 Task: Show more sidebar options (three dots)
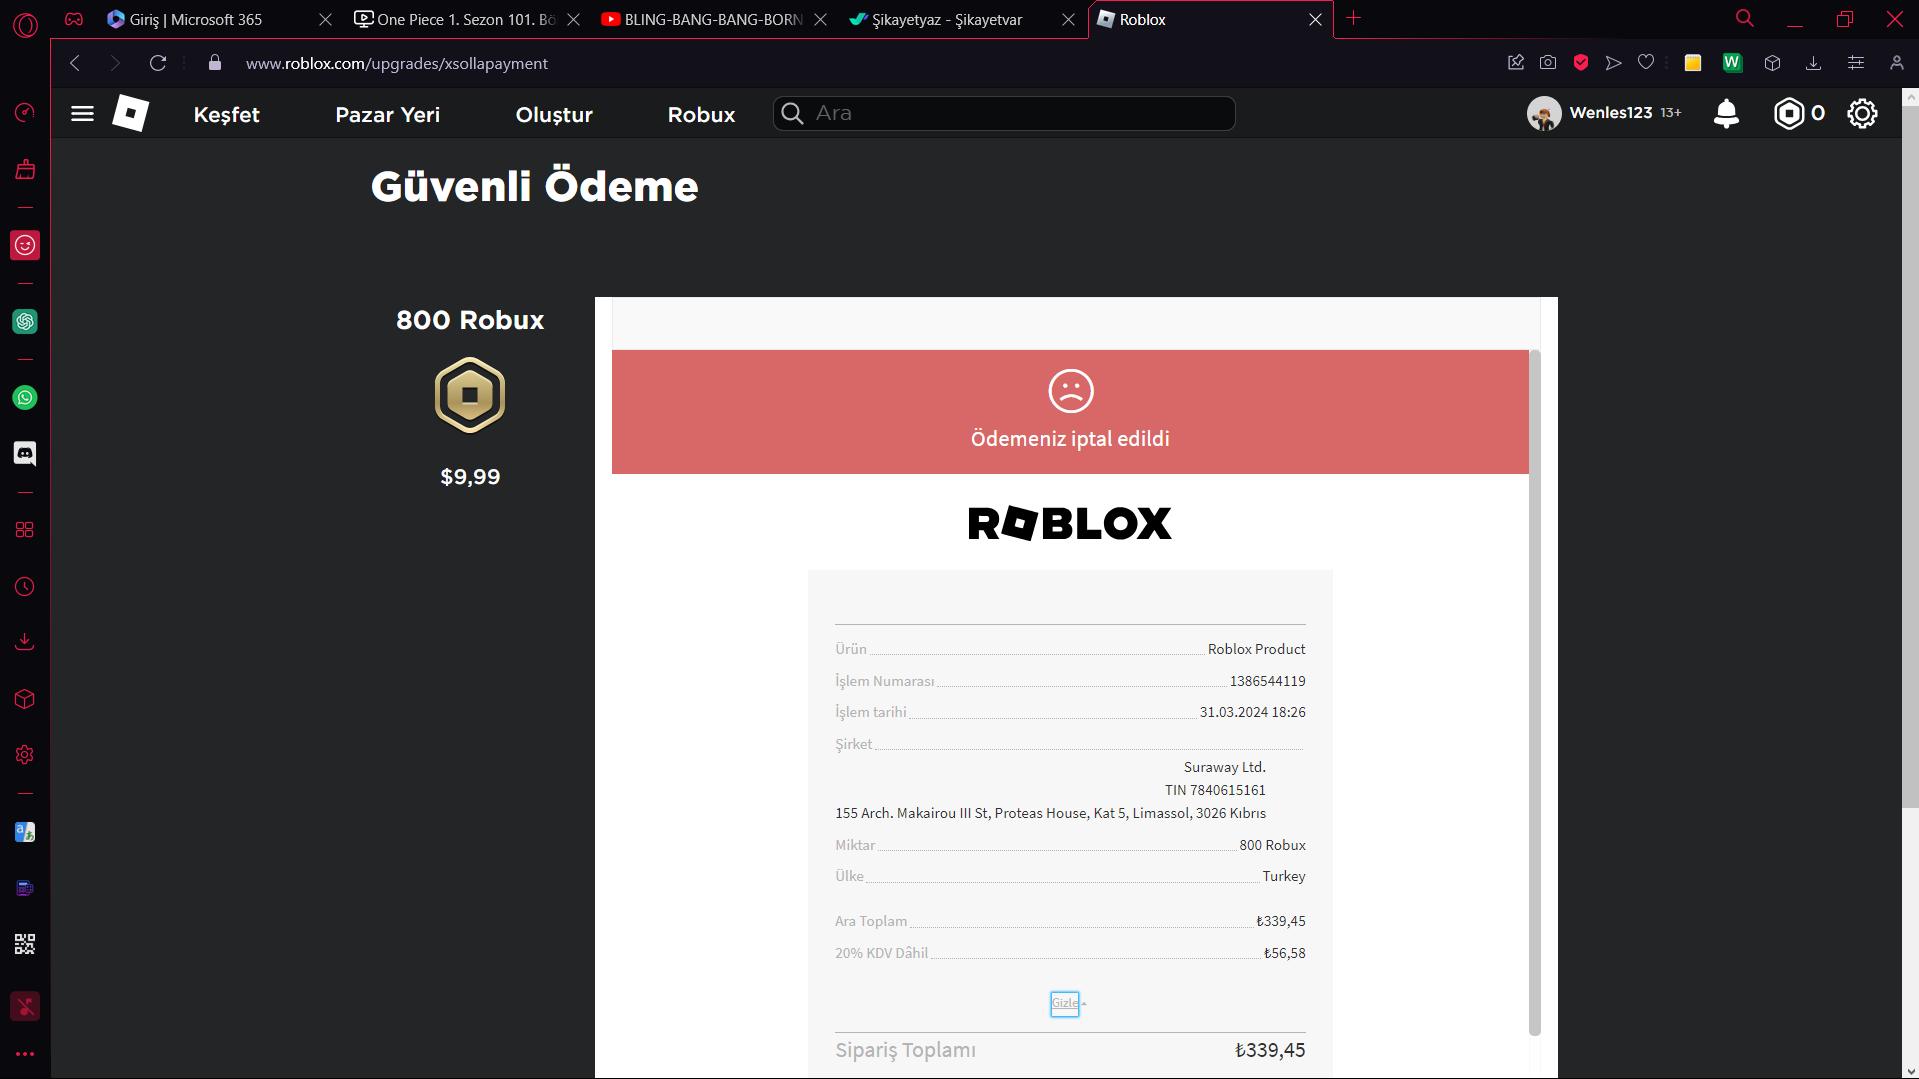coord(25,1054)
